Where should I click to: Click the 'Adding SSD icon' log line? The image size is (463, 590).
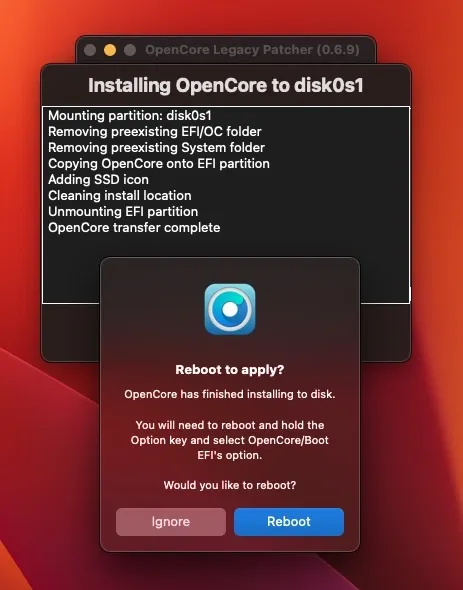[x=98, y=179]
